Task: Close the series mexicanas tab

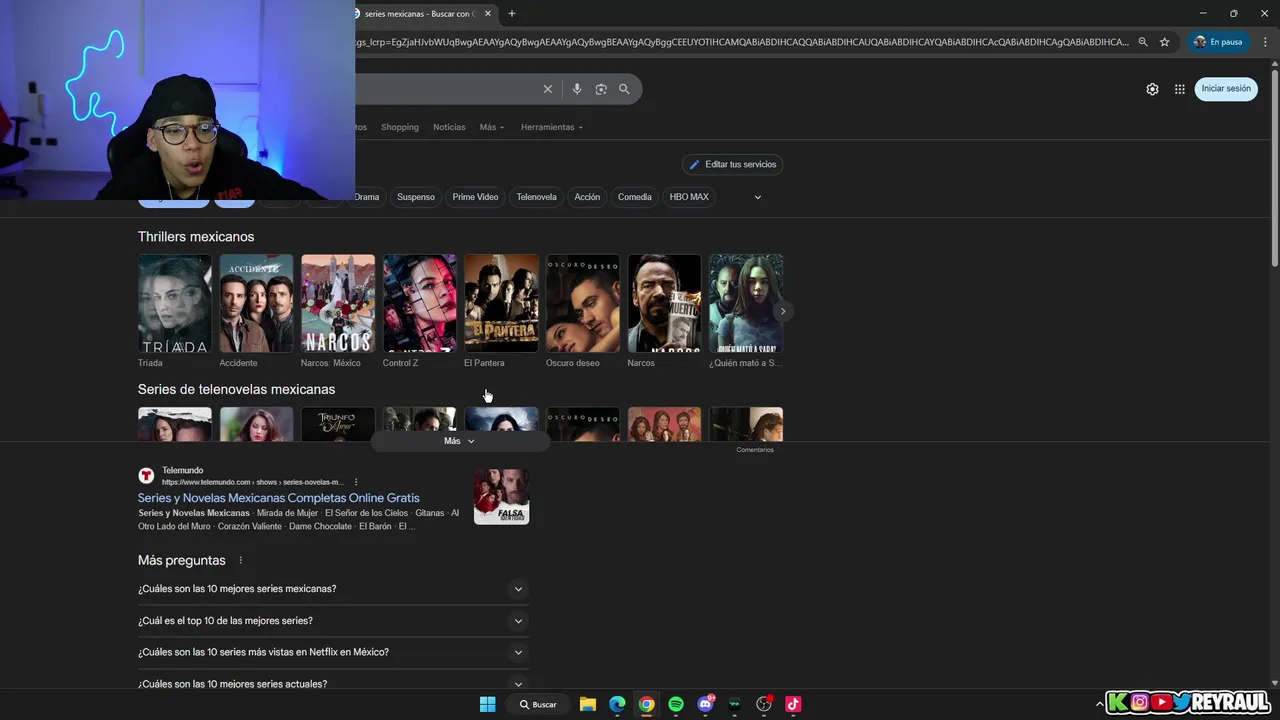Action: 490,14
